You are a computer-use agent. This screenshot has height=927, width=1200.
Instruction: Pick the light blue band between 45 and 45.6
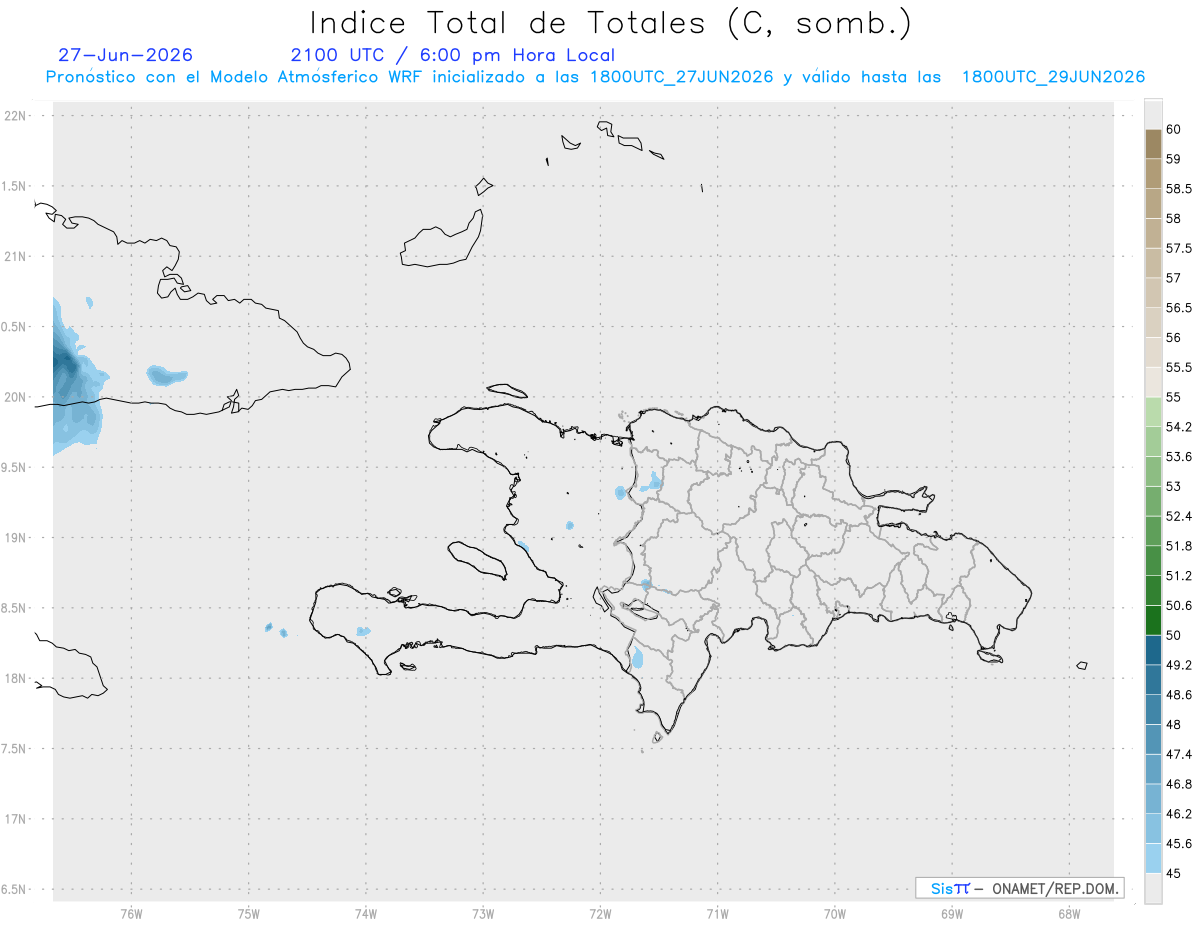[x=1153, y=858]
